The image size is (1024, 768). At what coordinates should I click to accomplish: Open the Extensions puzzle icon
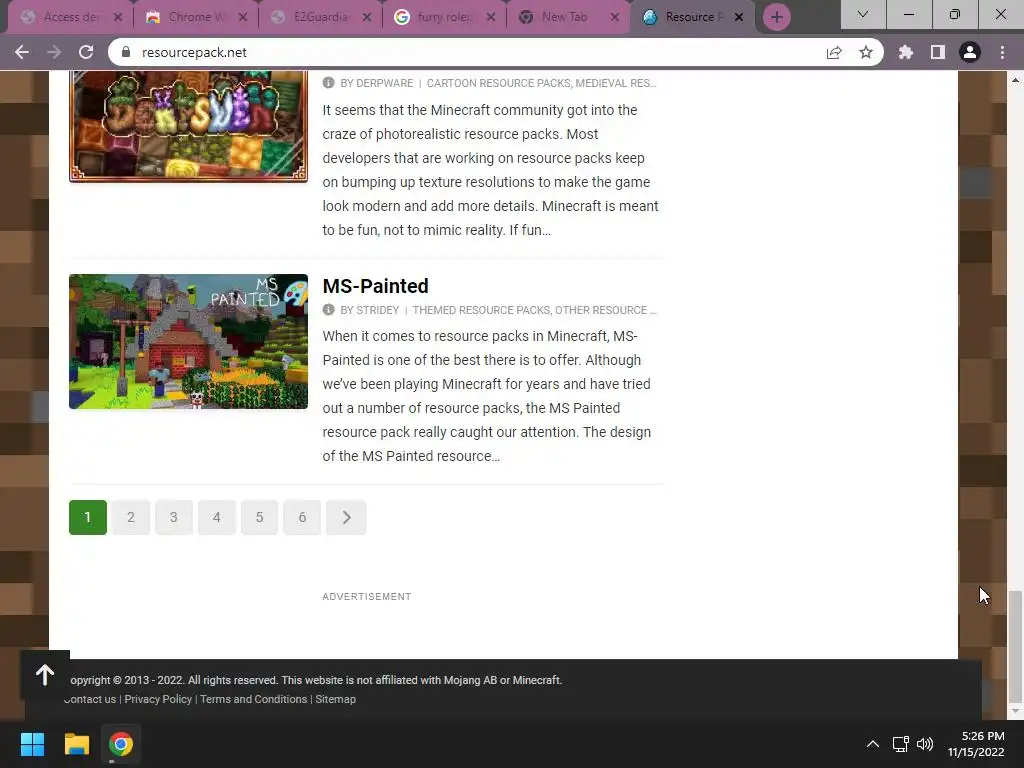[x=905, y=52]
